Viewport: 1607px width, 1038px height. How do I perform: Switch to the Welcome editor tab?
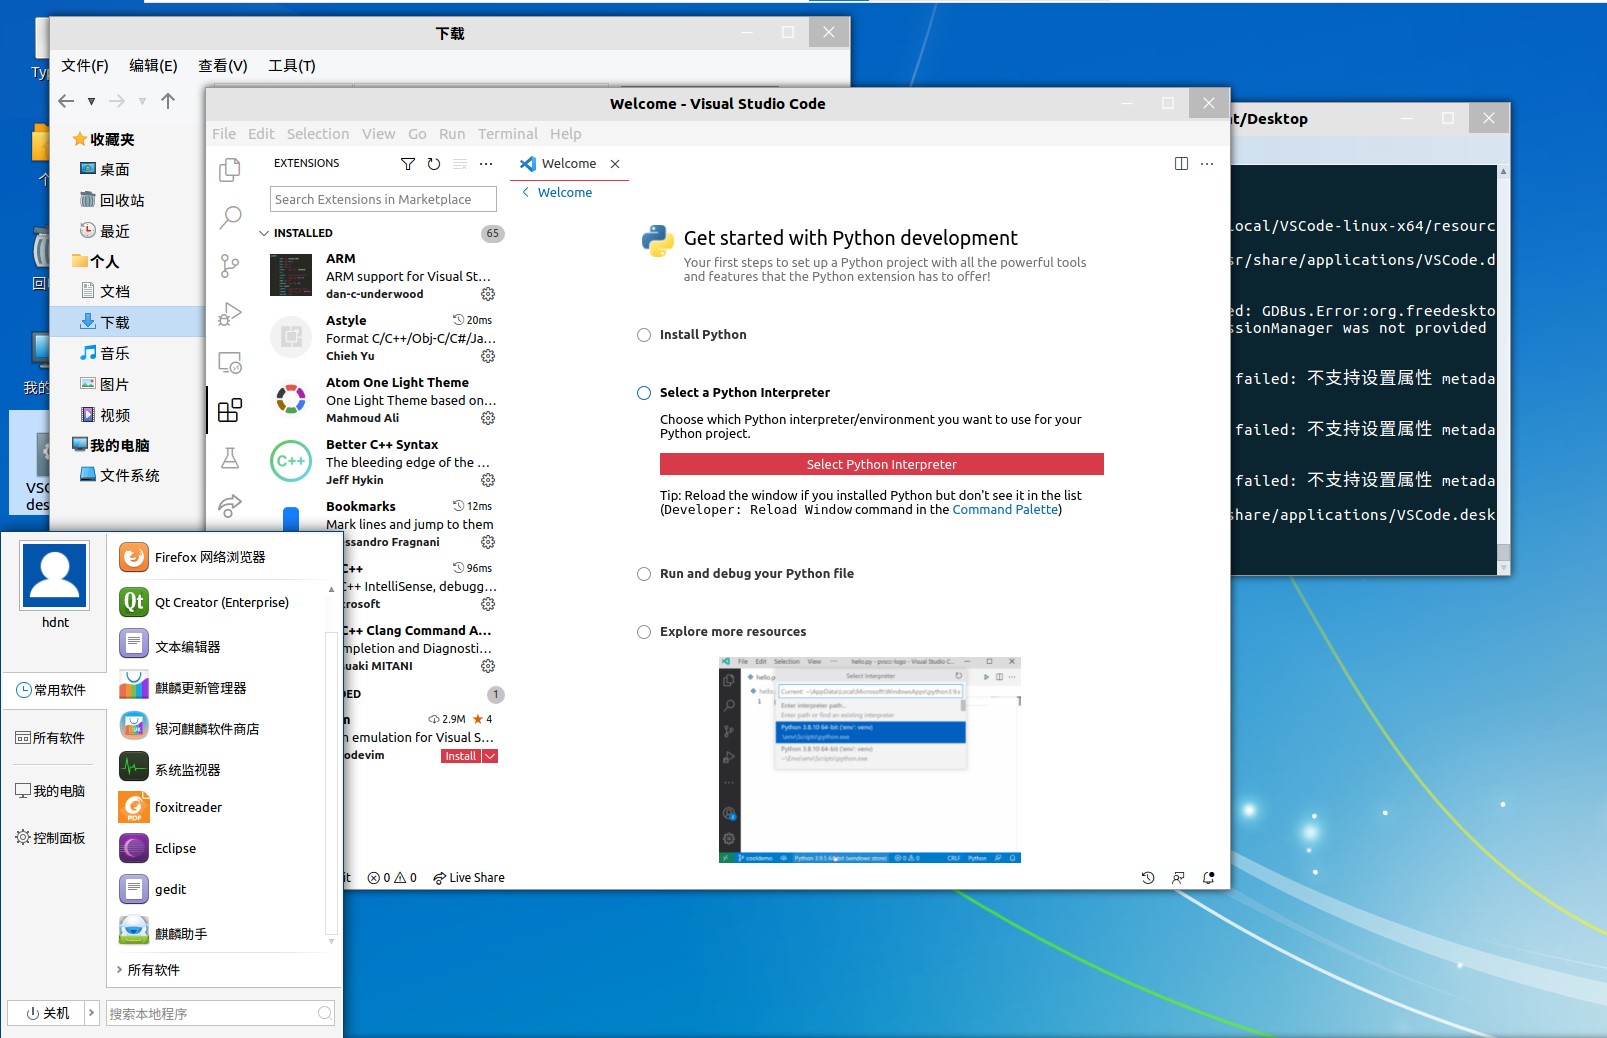(568, 164)
